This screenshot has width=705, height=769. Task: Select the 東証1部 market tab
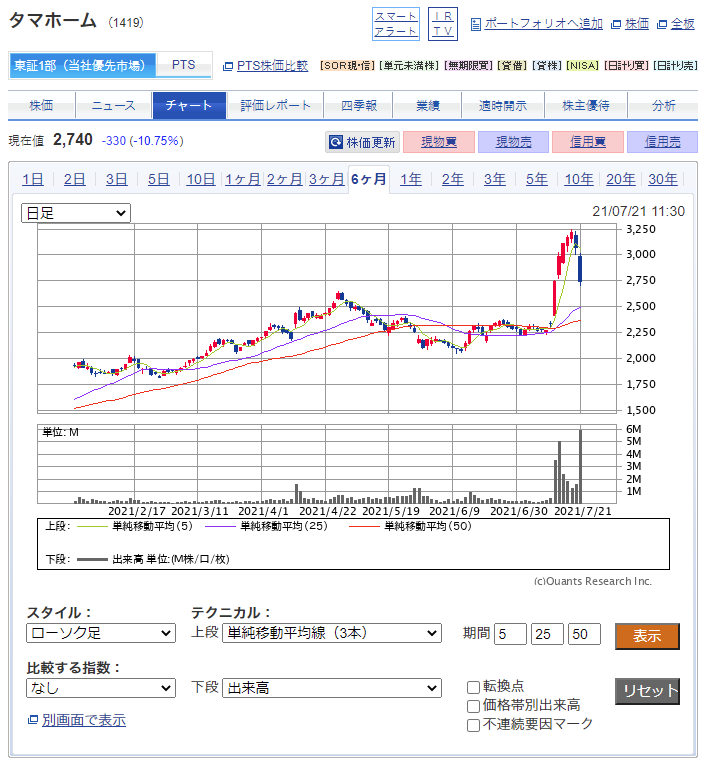pyautogui.click(x=82, y=65)
